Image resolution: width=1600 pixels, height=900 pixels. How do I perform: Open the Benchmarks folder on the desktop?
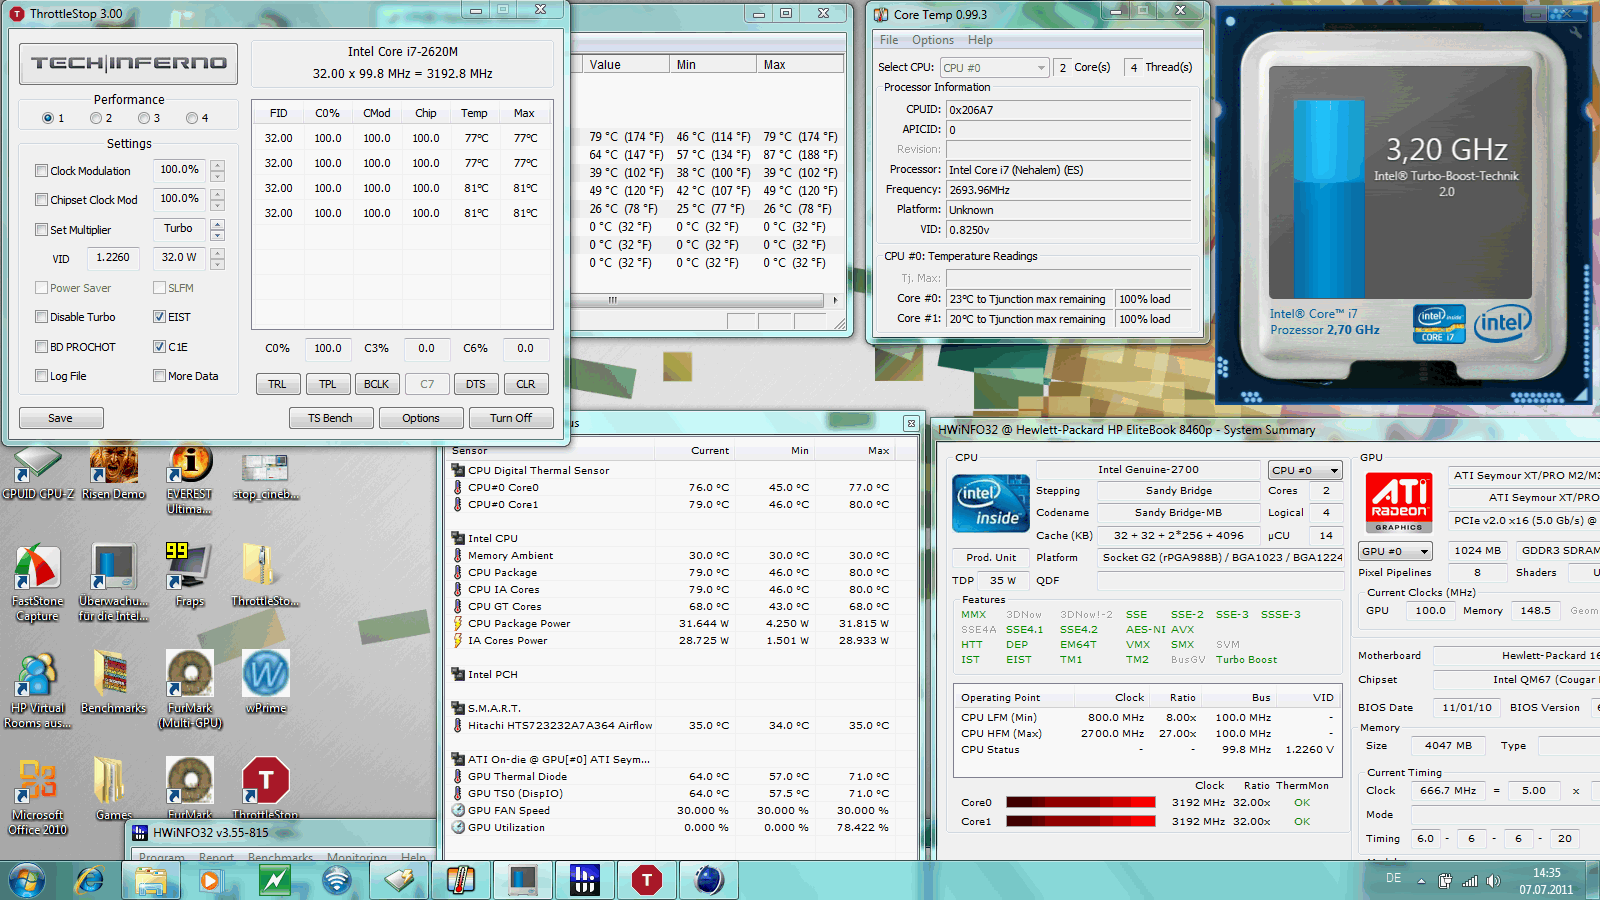point(113,683)
